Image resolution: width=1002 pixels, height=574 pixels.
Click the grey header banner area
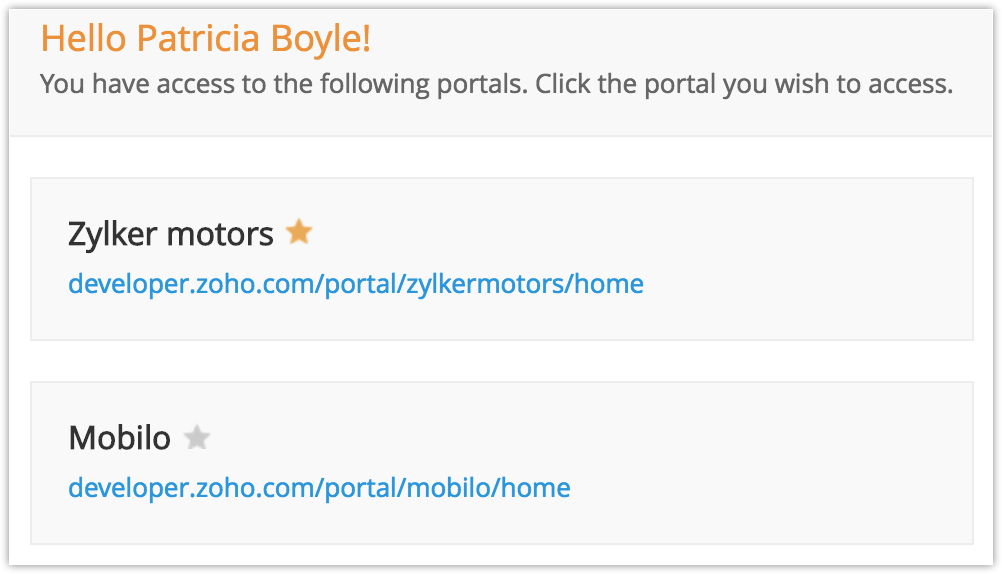[700, 40]
